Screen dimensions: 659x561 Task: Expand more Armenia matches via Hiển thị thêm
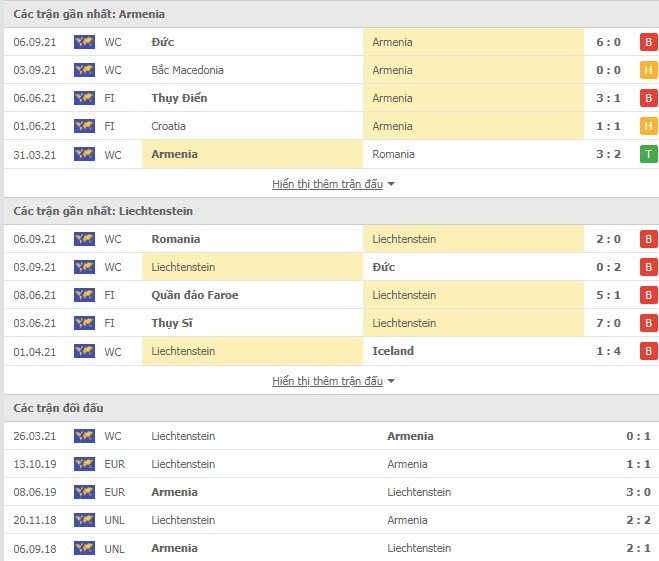[327, 184]
